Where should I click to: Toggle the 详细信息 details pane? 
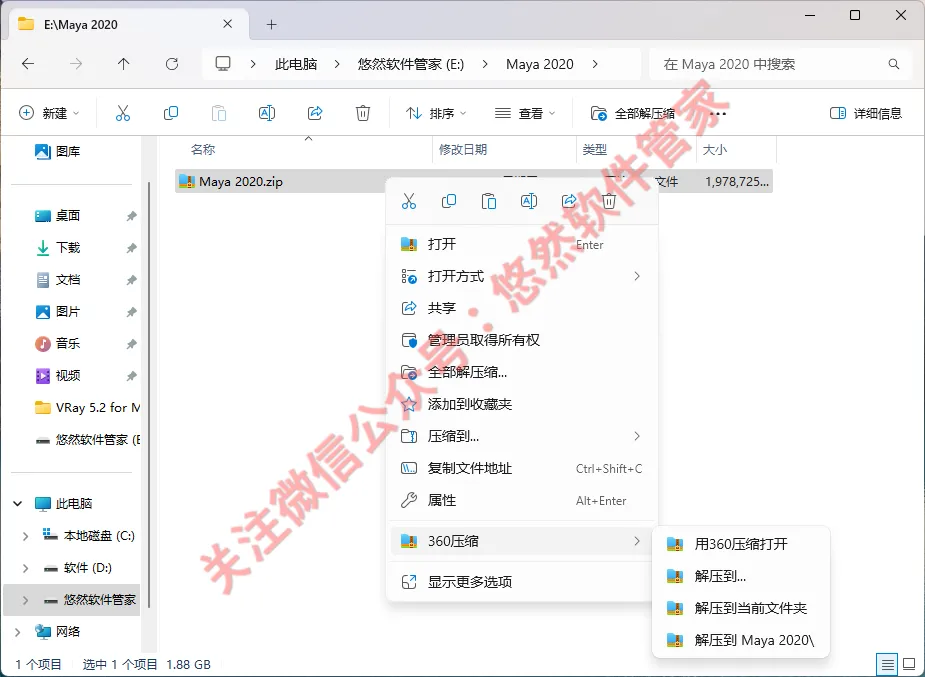[x=865, y=113]
